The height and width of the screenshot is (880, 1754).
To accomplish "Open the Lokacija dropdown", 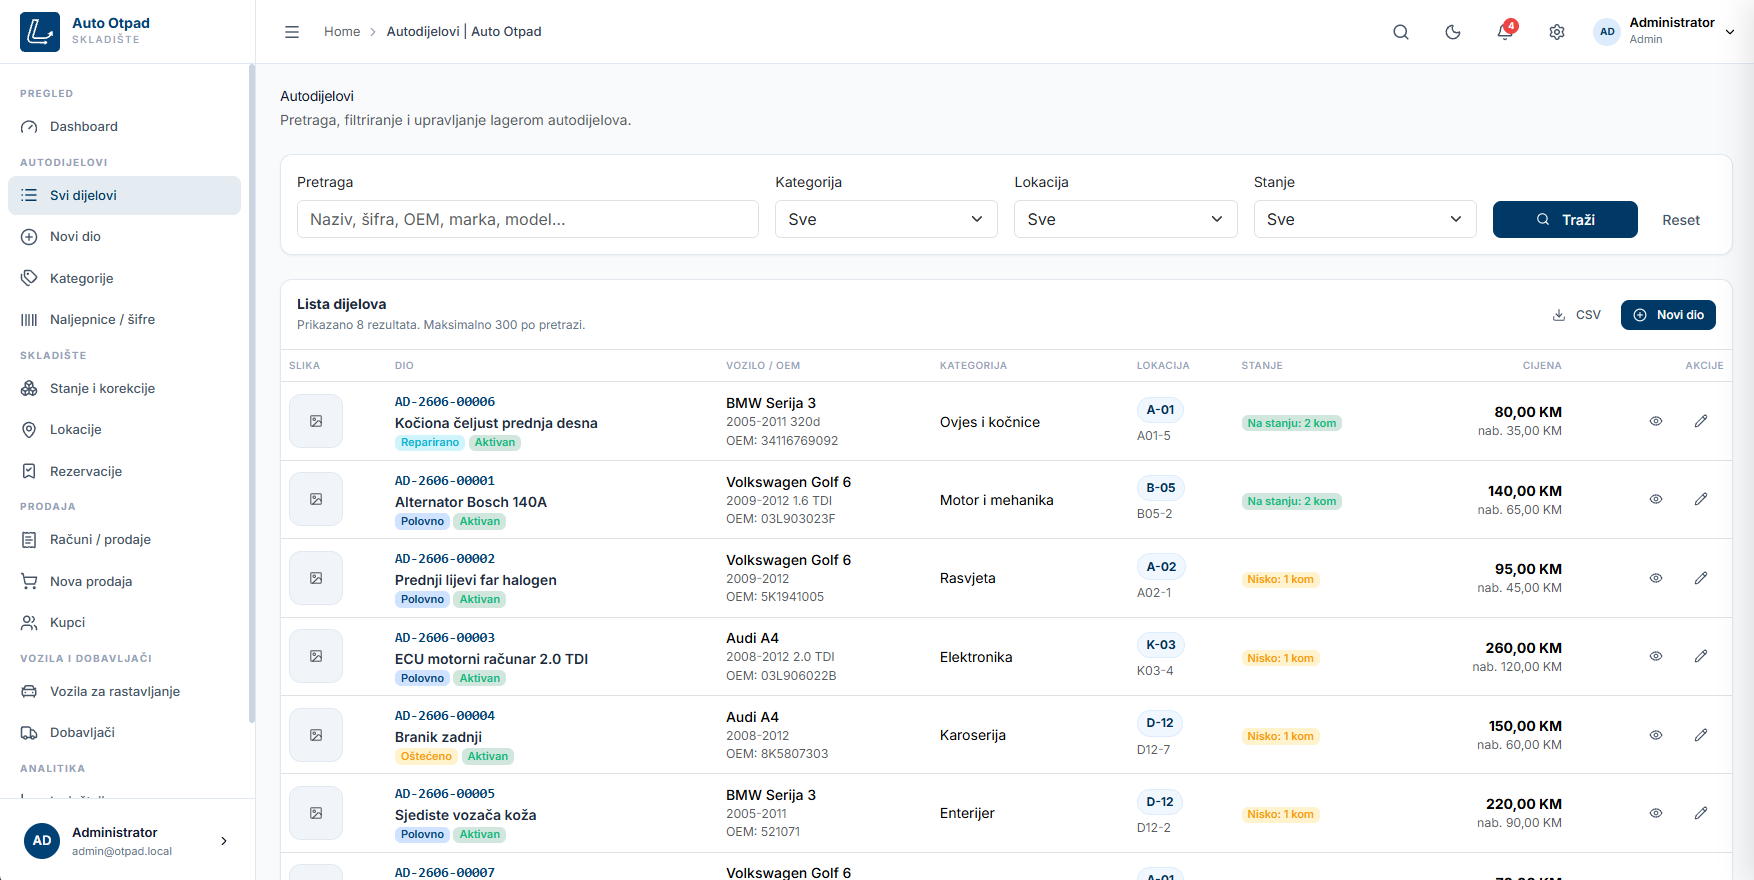I will coord(1126,219).
